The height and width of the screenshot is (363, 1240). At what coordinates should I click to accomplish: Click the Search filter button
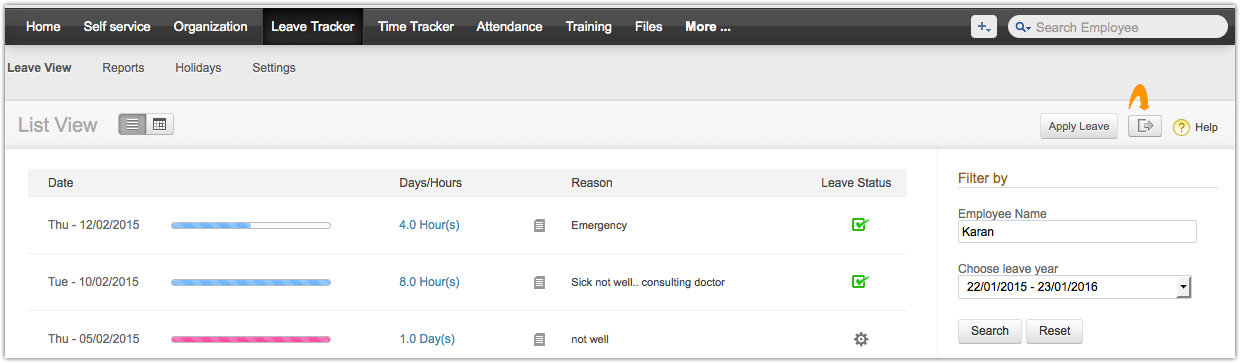point(990,331)
